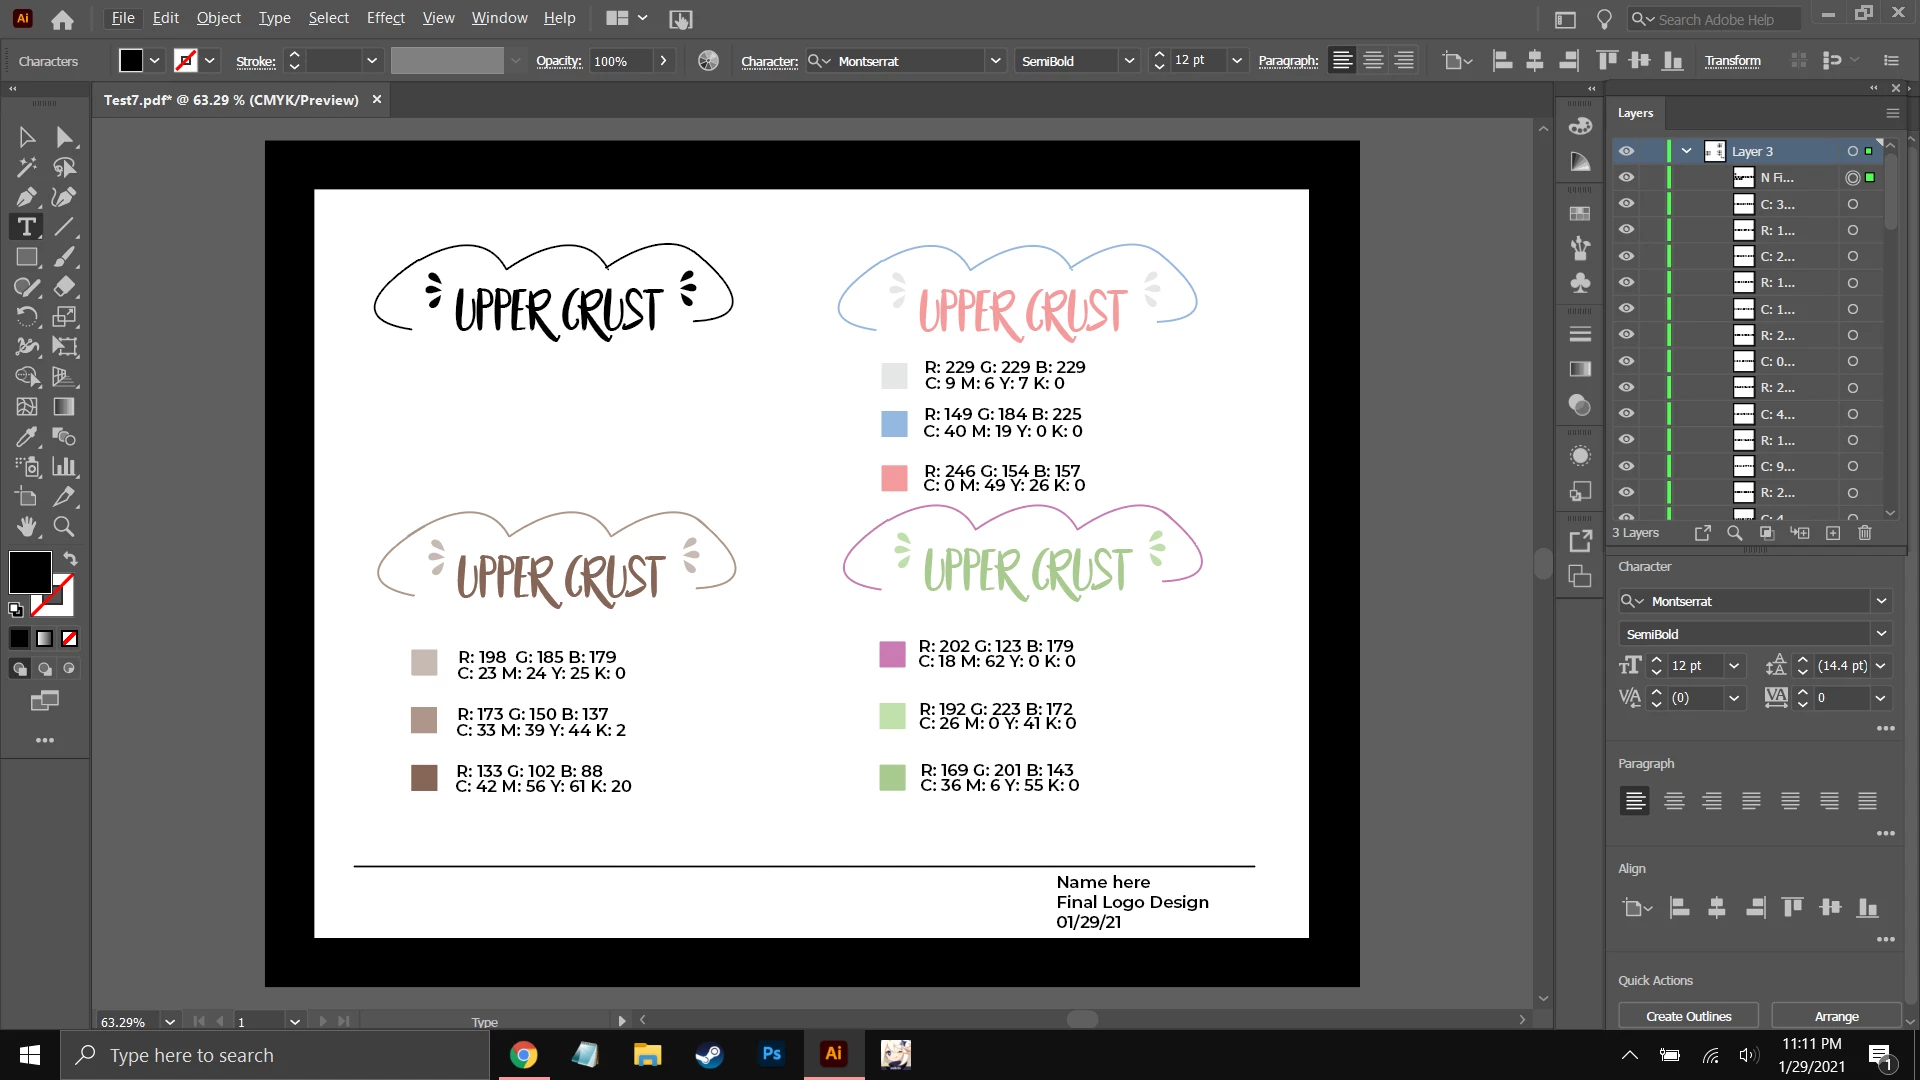Select the Magic Wand tool
Screen dimensions: 1920x1080
[27, 167]
